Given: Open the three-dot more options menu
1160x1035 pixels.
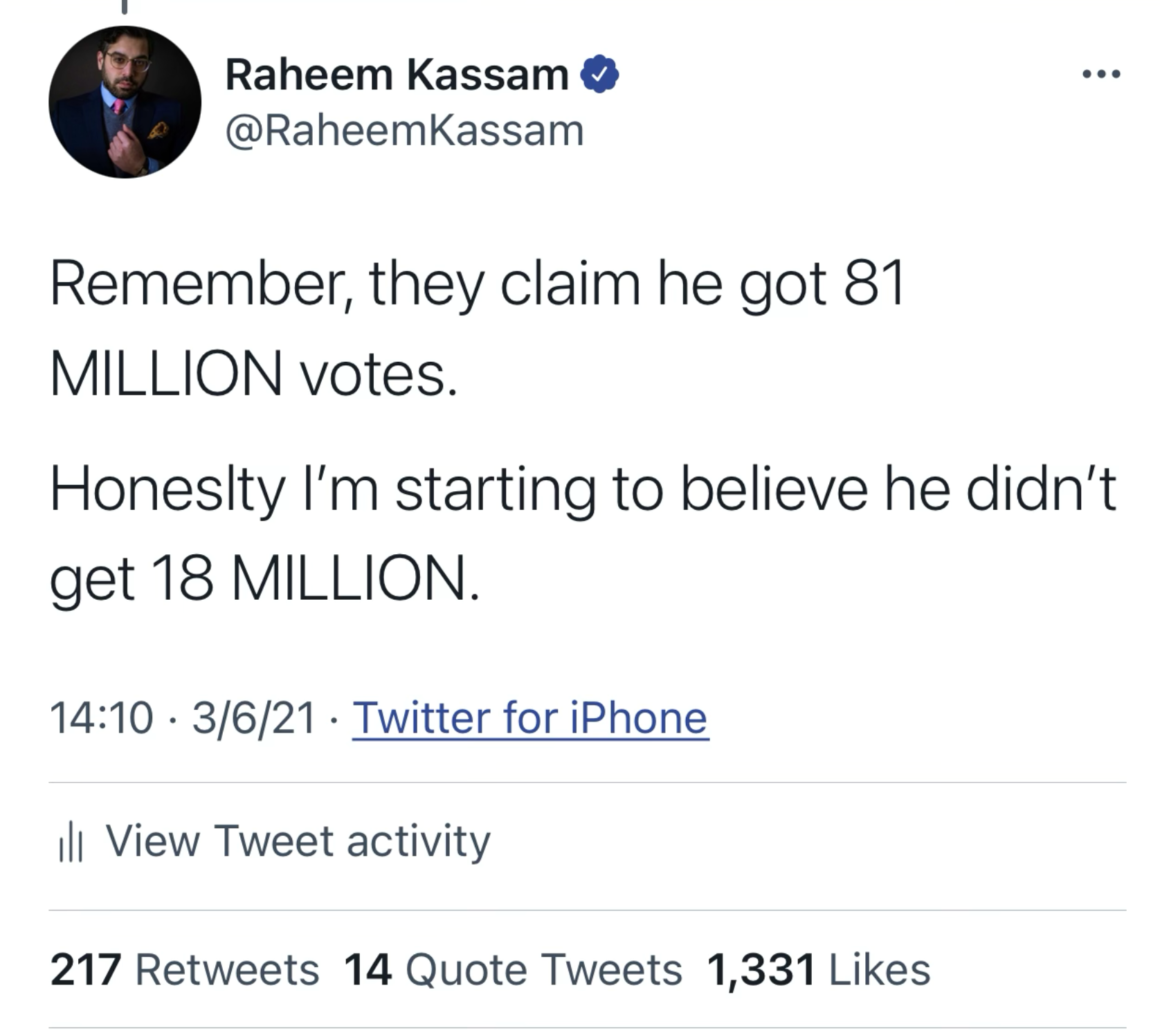Looking at the screenshot, I should (x=1102, y=74).
